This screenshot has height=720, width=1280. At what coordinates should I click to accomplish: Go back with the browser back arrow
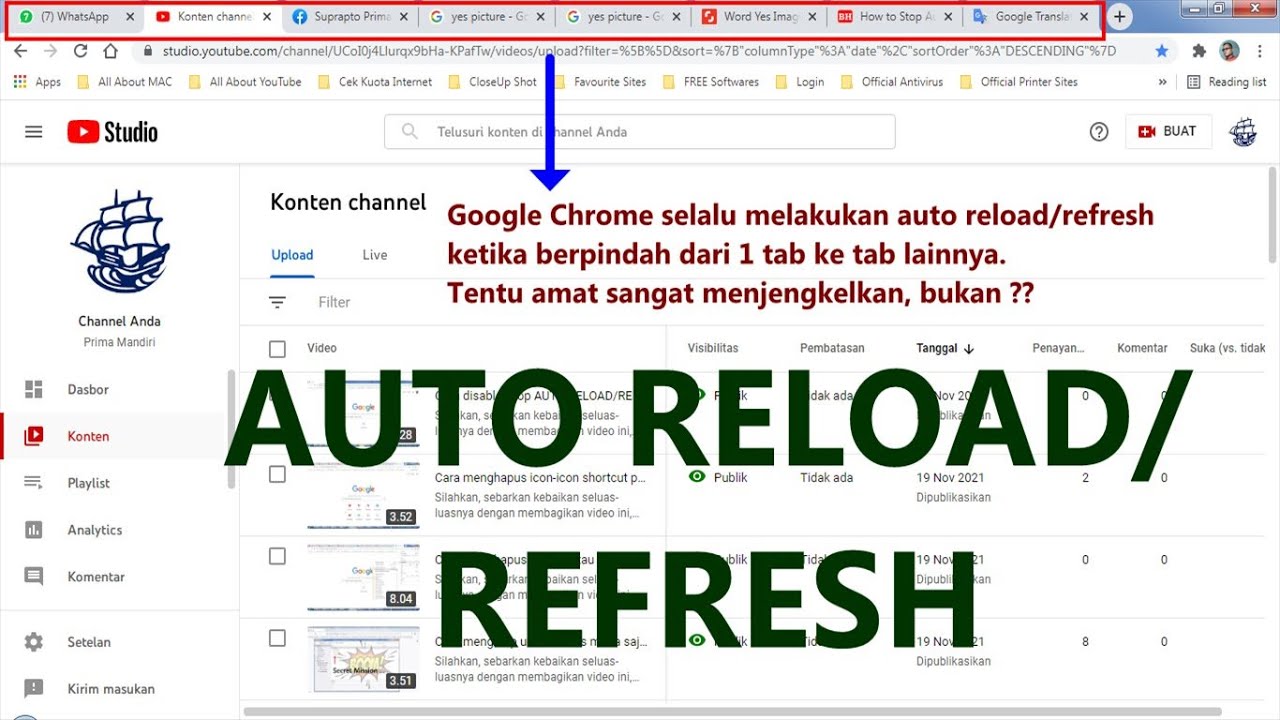(22, 51)
